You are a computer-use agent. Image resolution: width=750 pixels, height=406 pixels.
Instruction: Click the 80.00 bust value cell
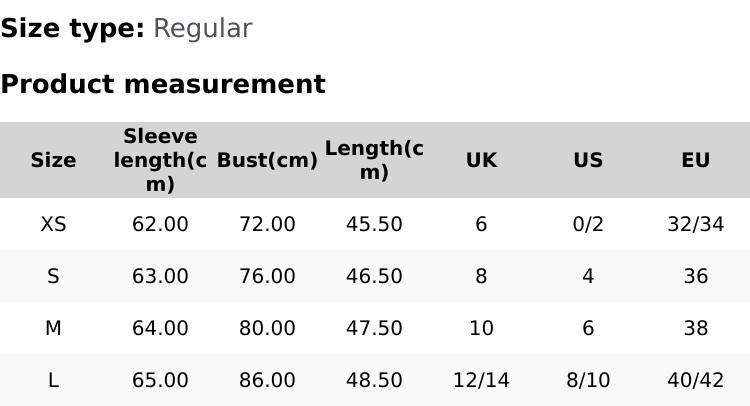coord(267,328)
